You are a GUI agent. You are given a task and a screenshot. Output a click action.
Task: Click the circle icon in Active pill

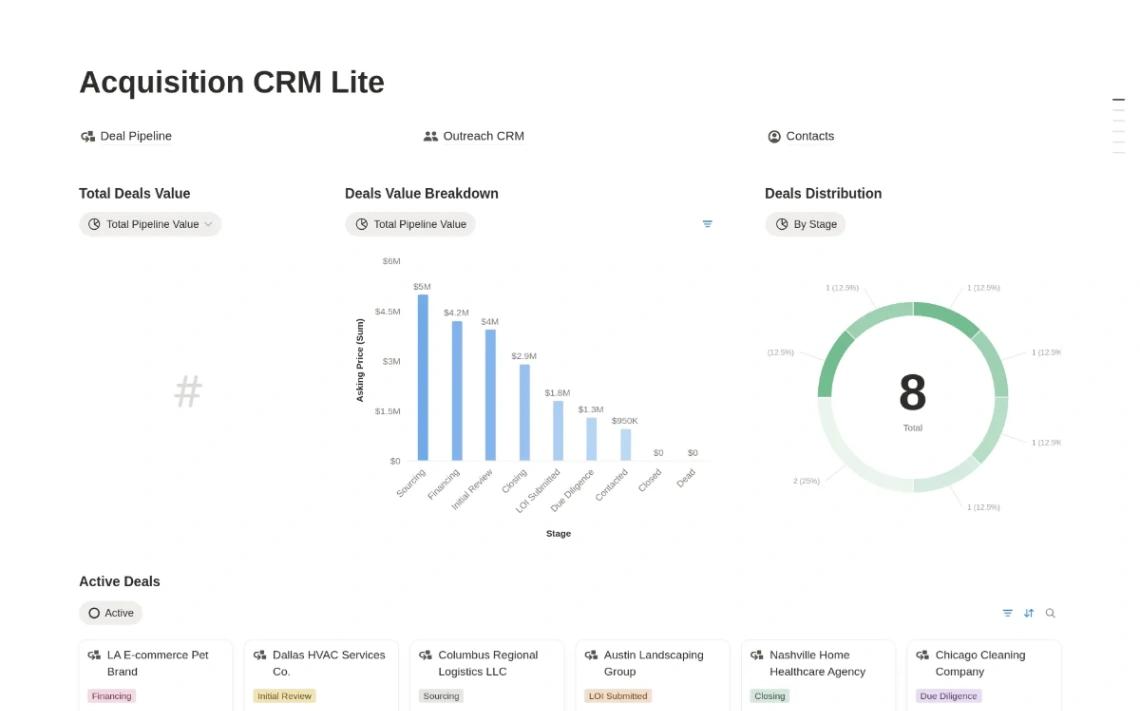(94, 613)
